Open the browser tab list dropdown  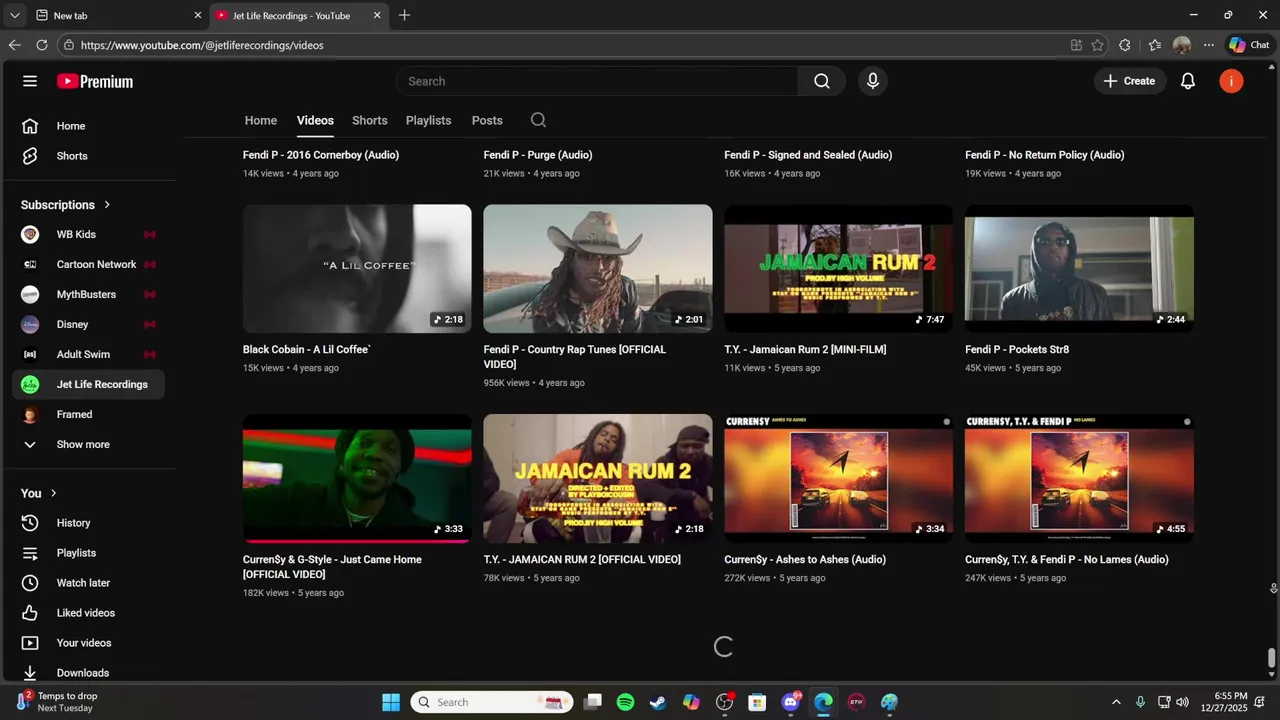[14, 15]
